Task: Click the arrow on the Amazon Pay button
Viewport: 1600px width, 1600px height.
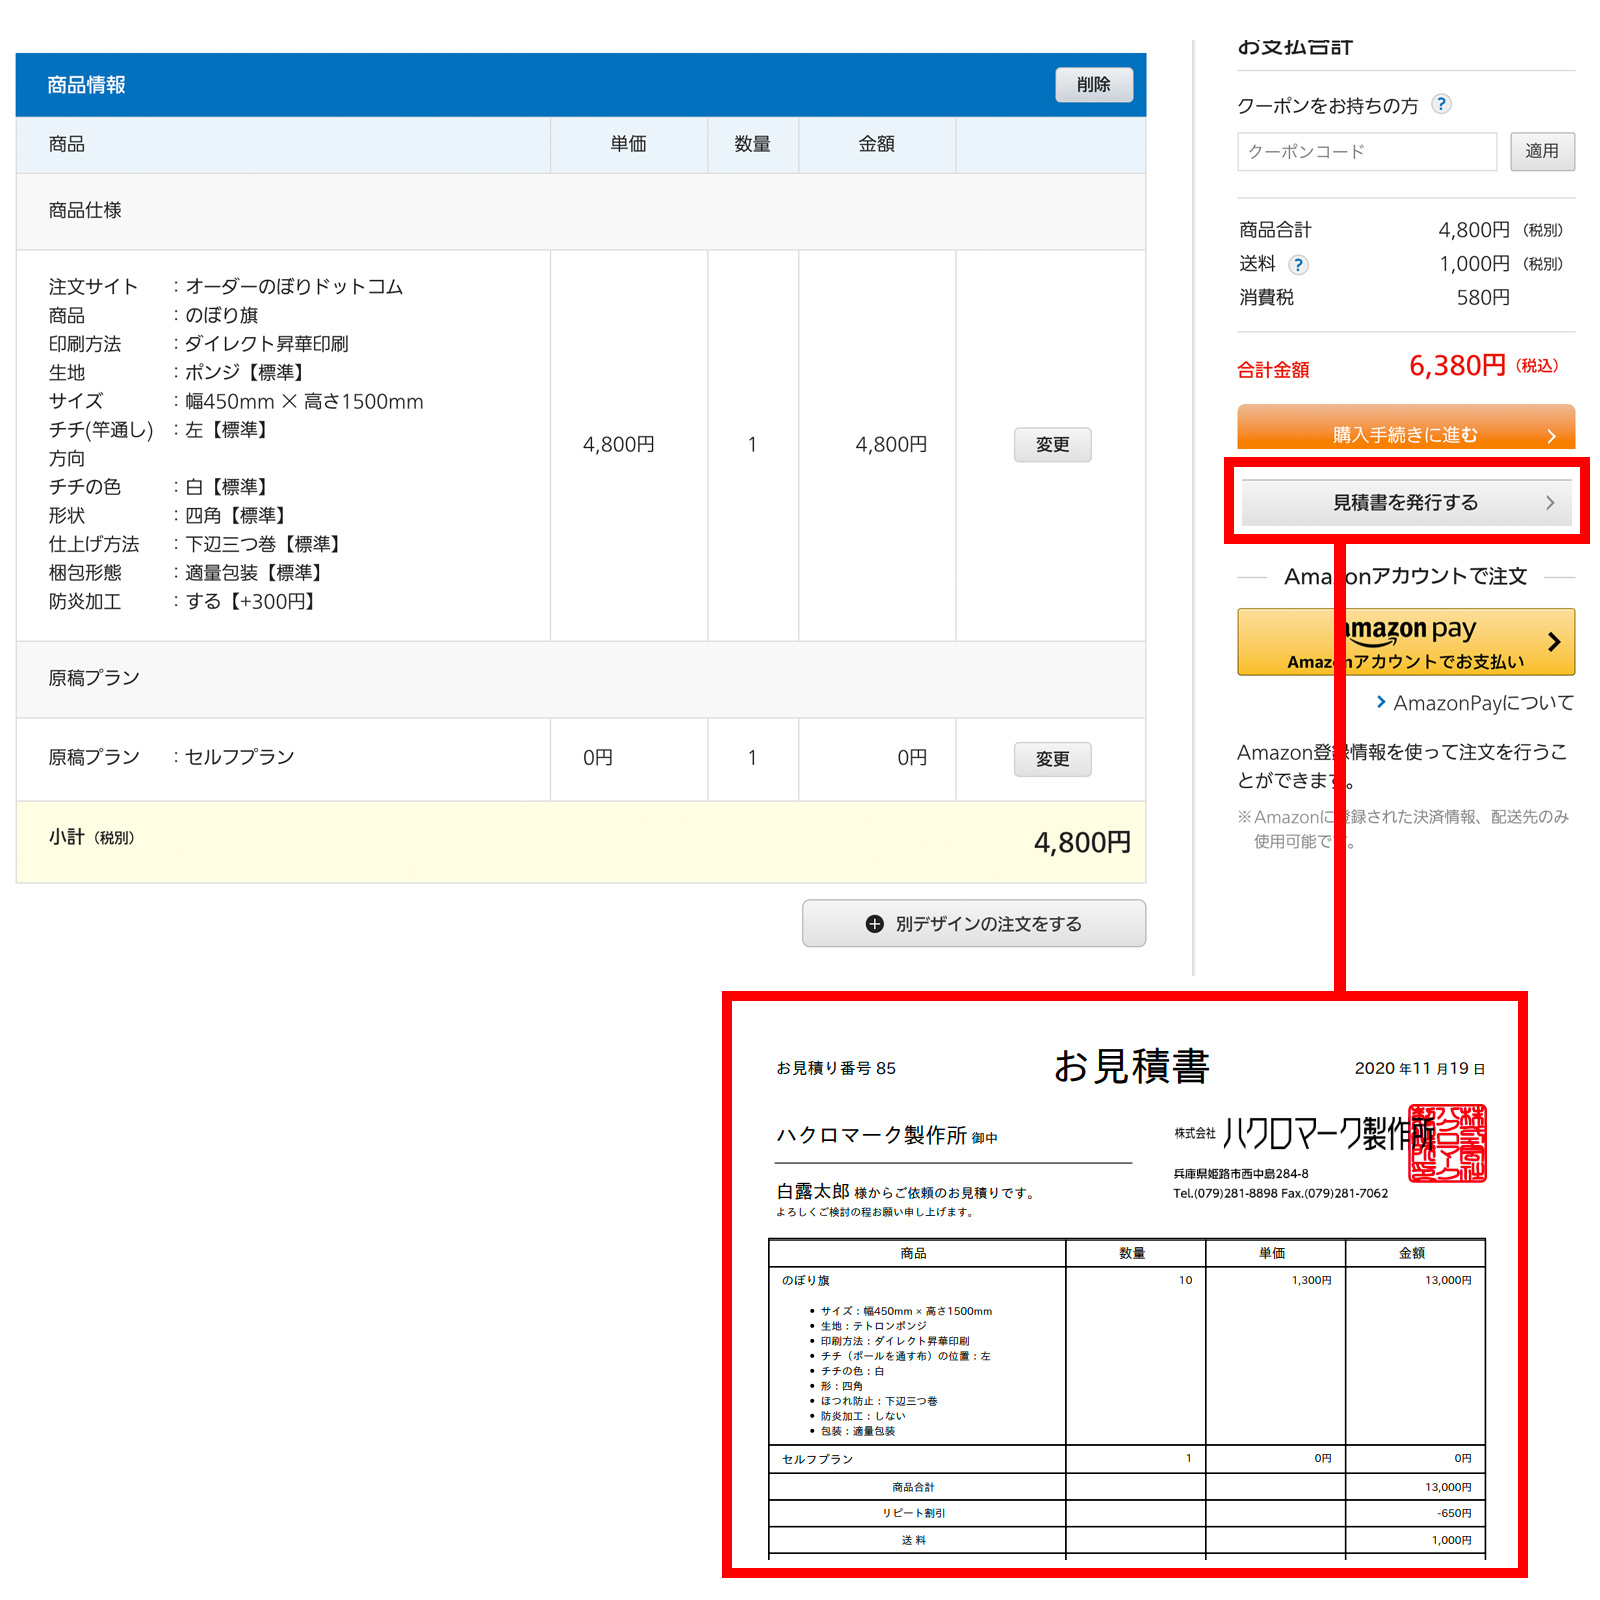Action: pyautogui.click(x=1556, y=641)
